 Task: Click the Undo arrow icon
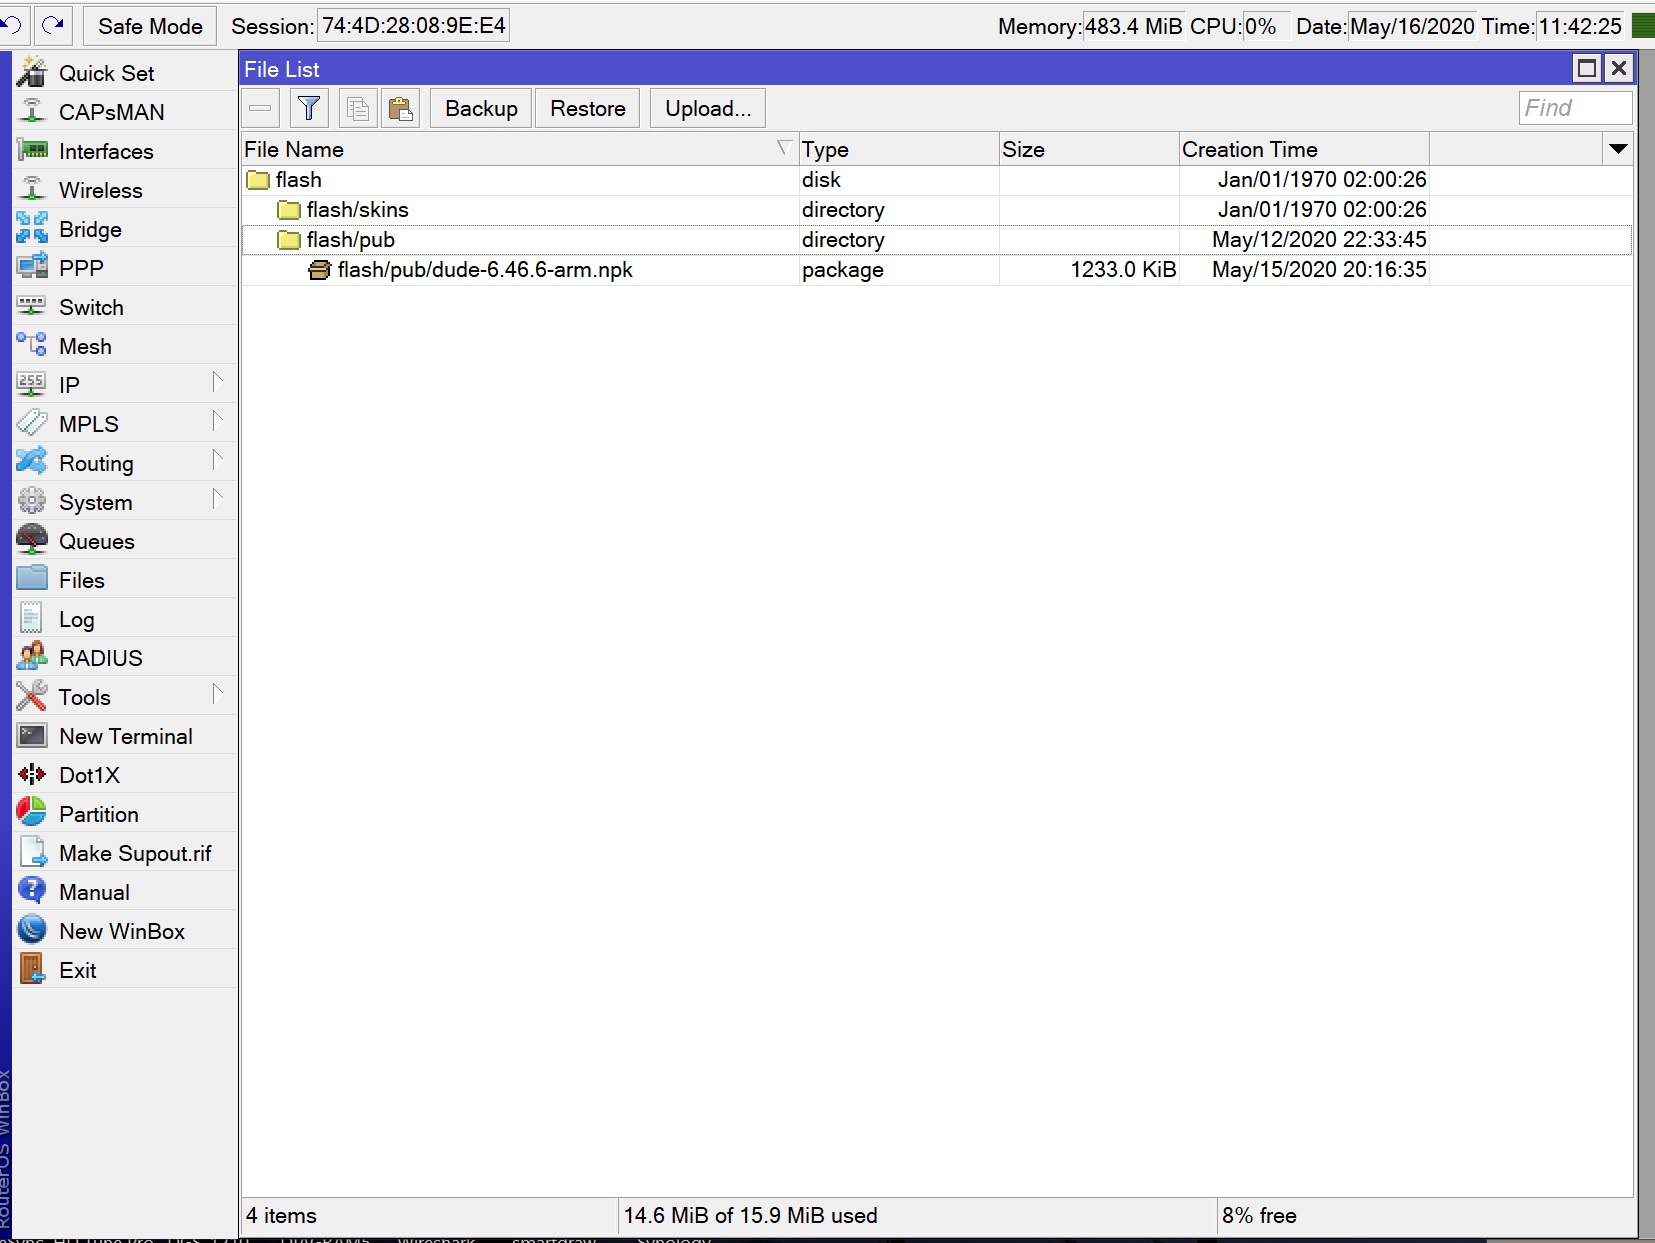(x=12, y=25)
